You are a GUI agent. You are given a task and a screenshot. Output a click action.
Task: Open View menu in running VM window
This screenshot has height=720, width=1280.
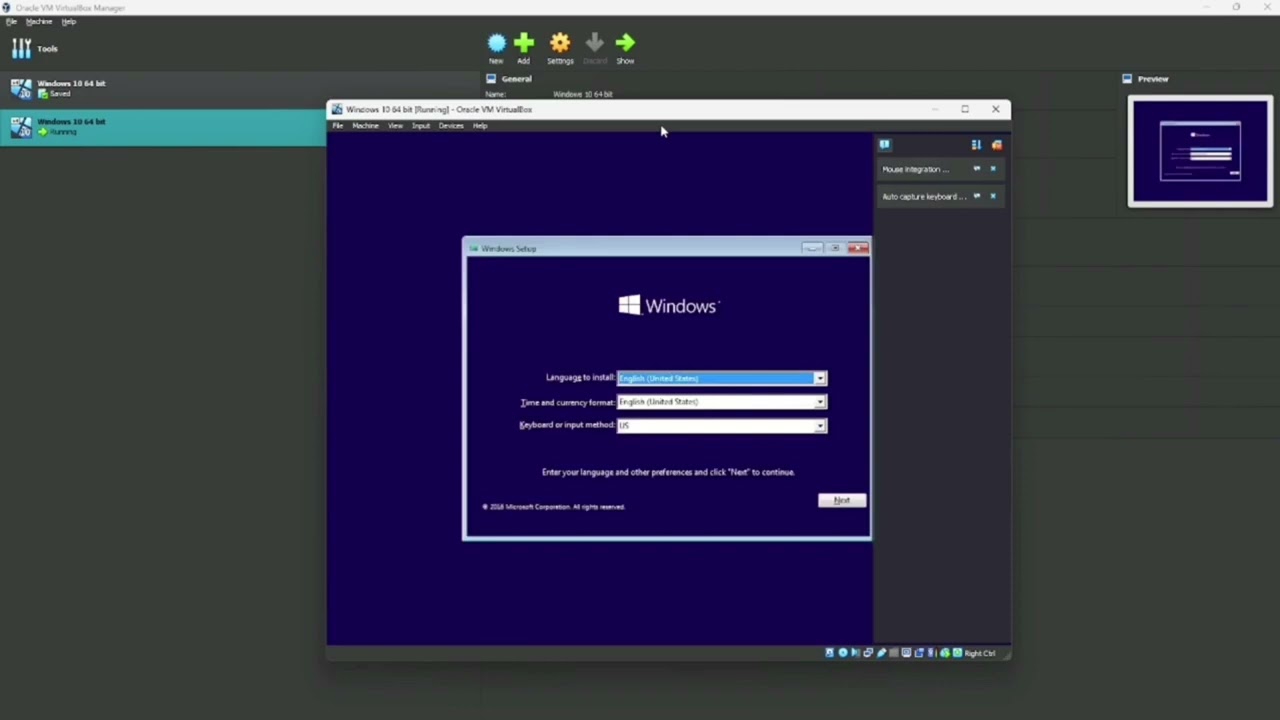395,126
